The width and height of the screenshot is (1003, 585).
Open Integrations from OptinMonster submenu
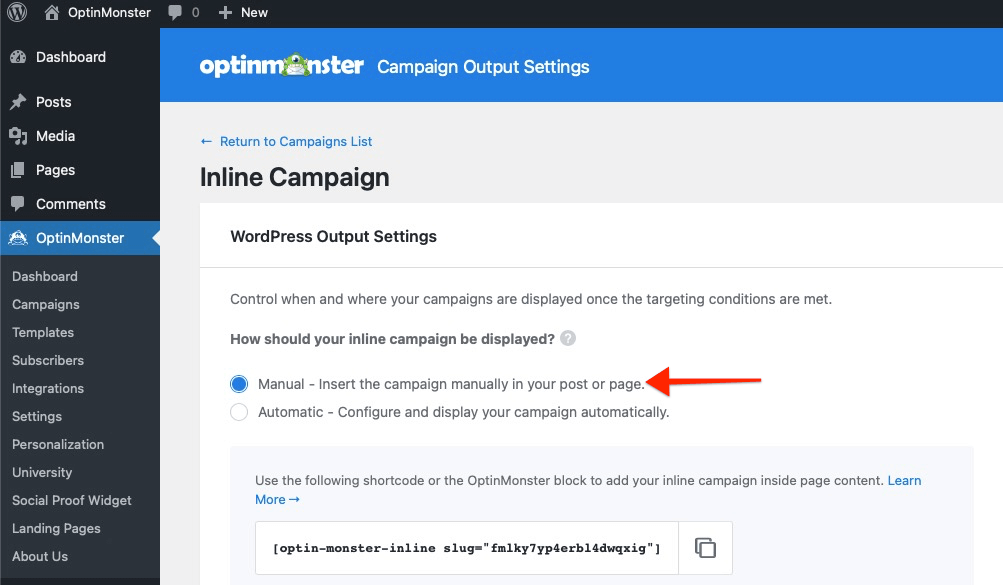point(47,388)
